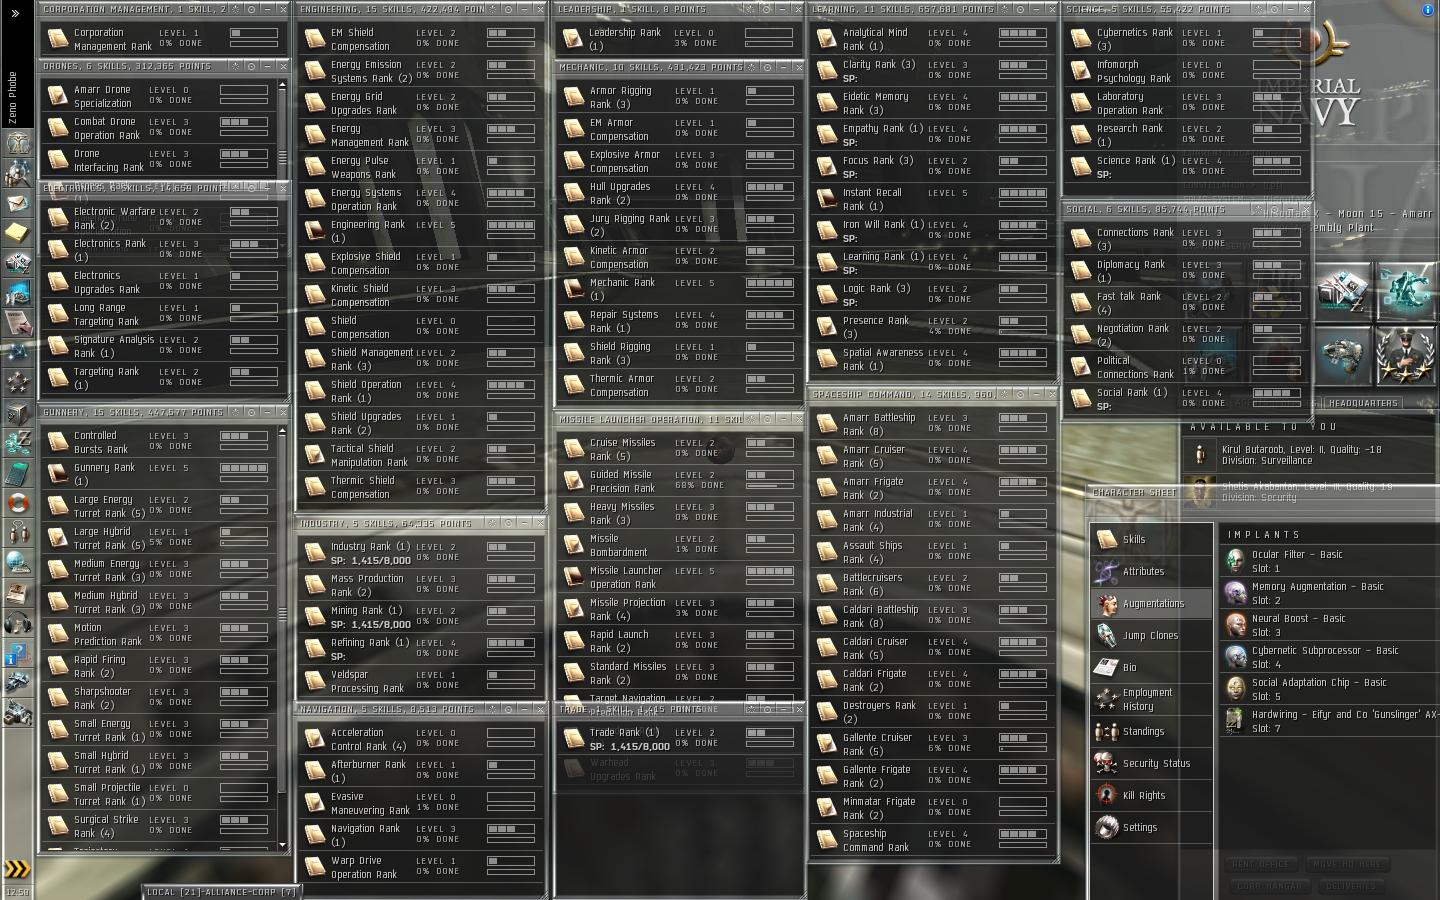Open Employment History in Character Sheet
This screenshot has width=1440, height=900.
tap(1151, 699)
